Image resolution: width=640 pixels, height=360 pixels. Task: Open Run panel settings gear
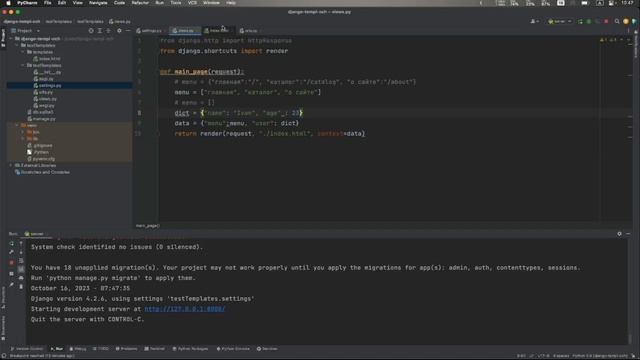pyautogui.click(x=619, y=234)
